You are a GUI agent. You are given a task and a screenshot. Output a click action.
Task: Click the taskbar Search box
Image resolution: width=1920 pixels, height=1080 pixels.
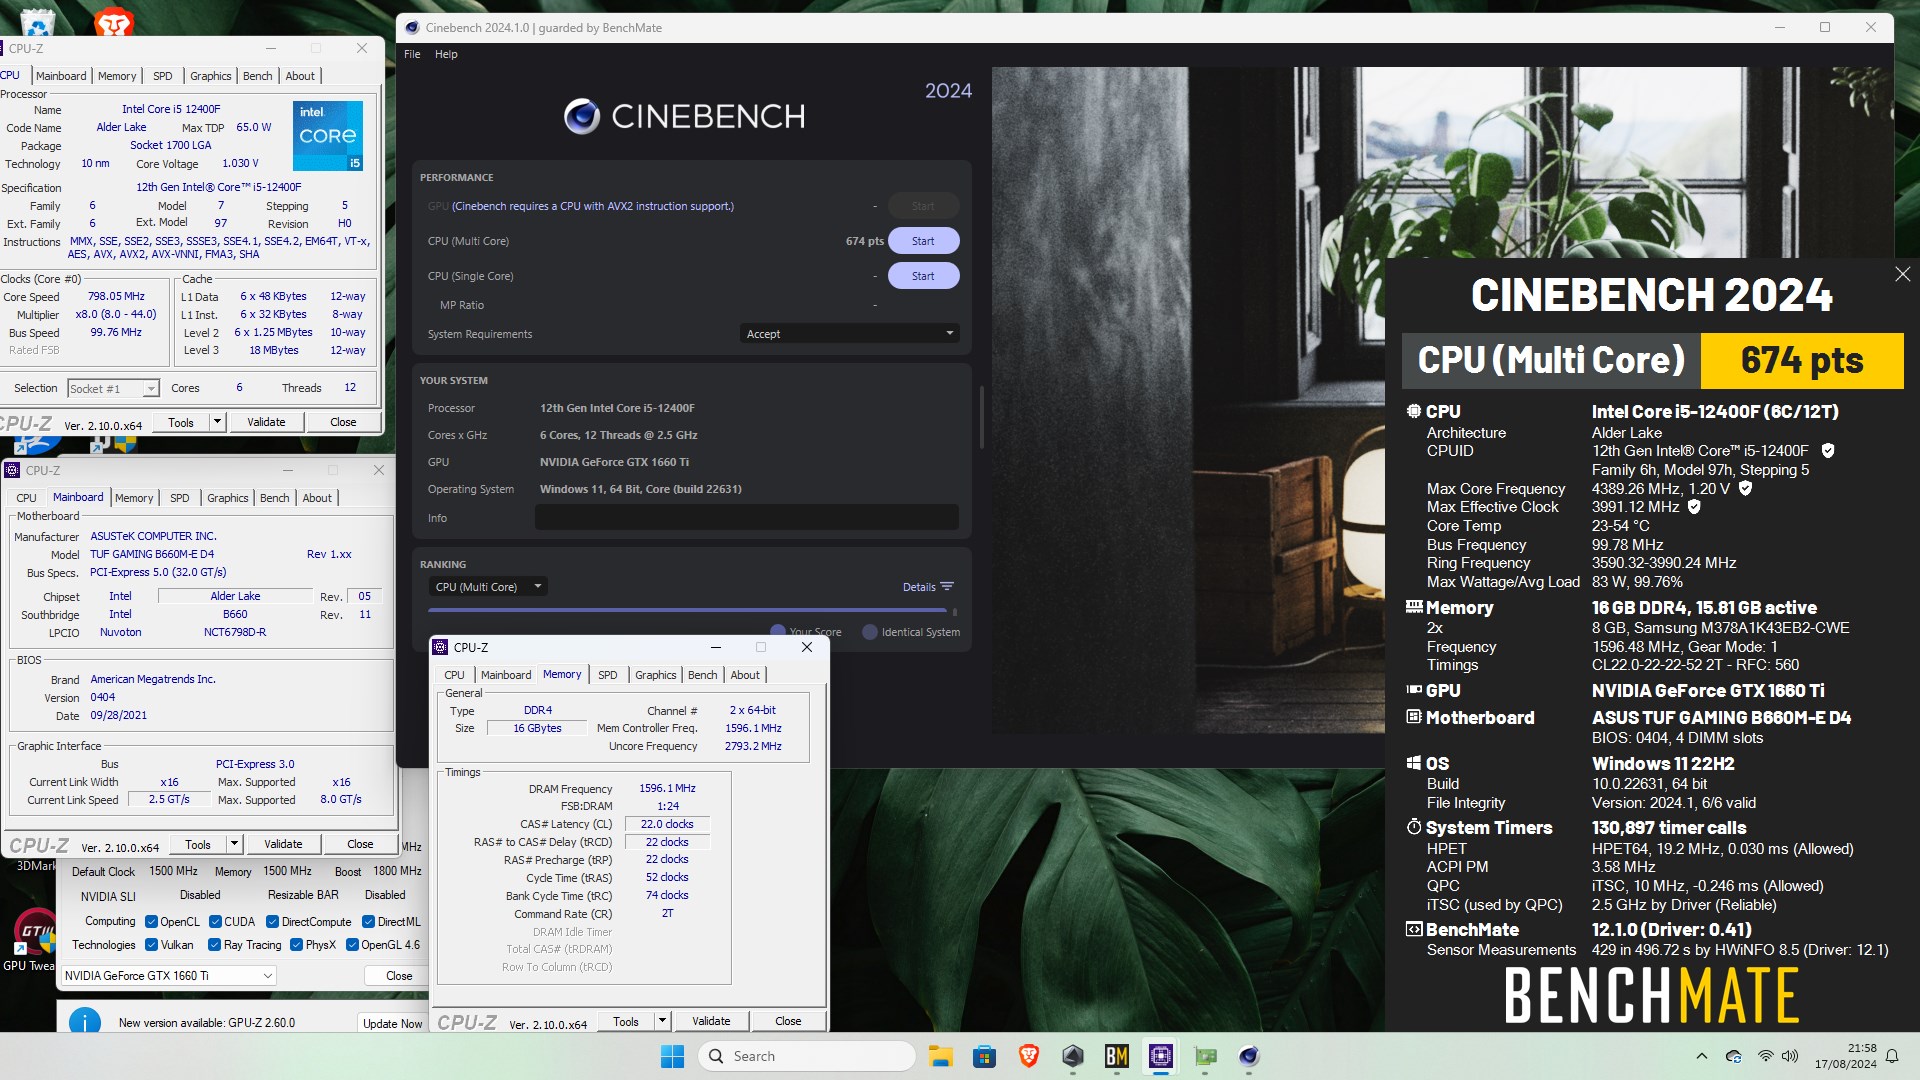(807, 1056)
